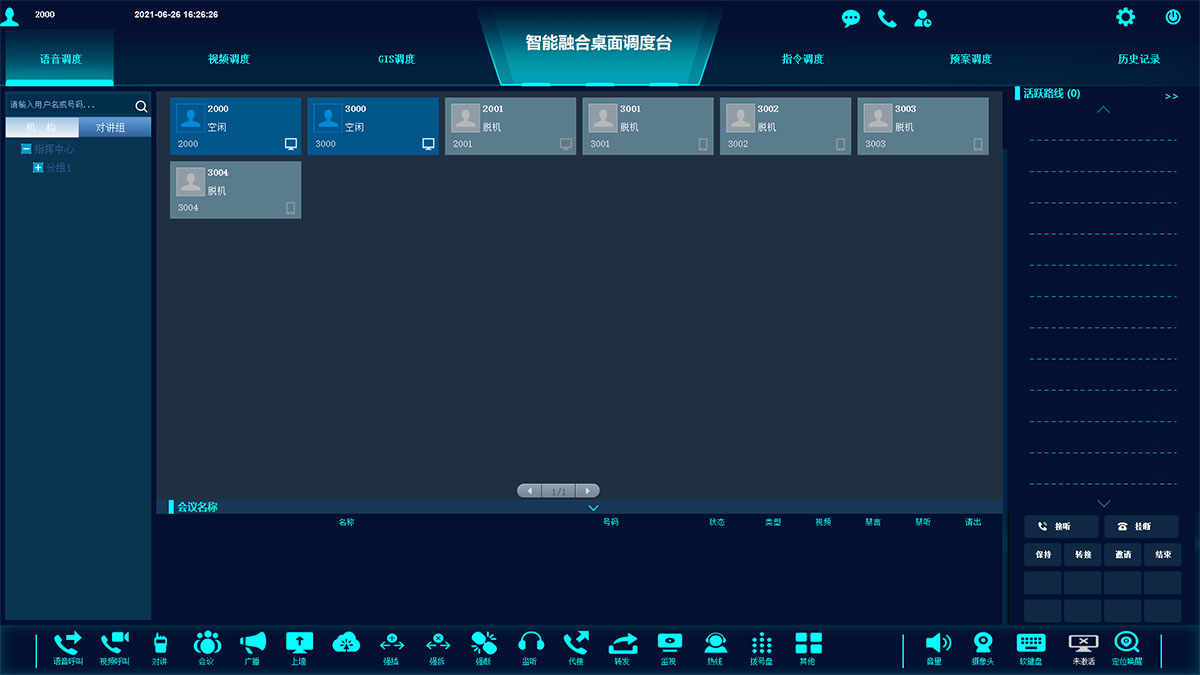The width and height of the screenshot is (1200, 675).
Task: Open the settings gear icon
Action: [1126, 17]
